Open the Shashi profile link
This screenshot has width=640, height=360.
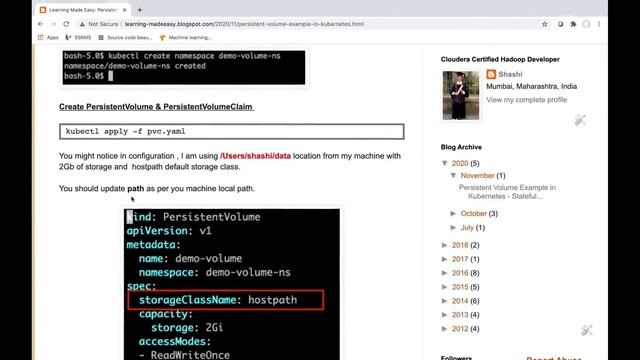[510, 74]
